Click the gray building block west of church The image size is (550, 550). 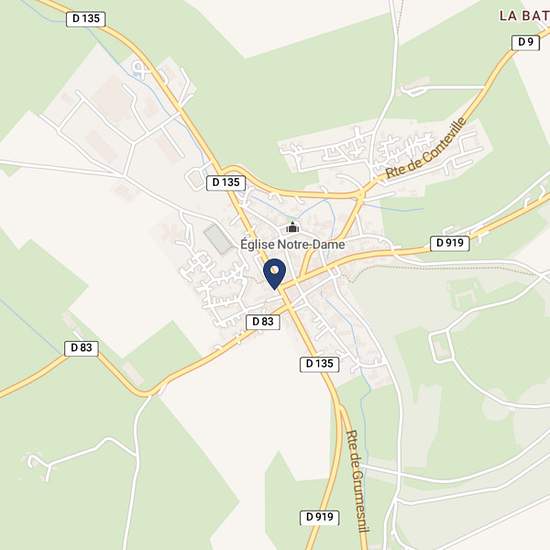pyautogui.click(x=219, y=239)
